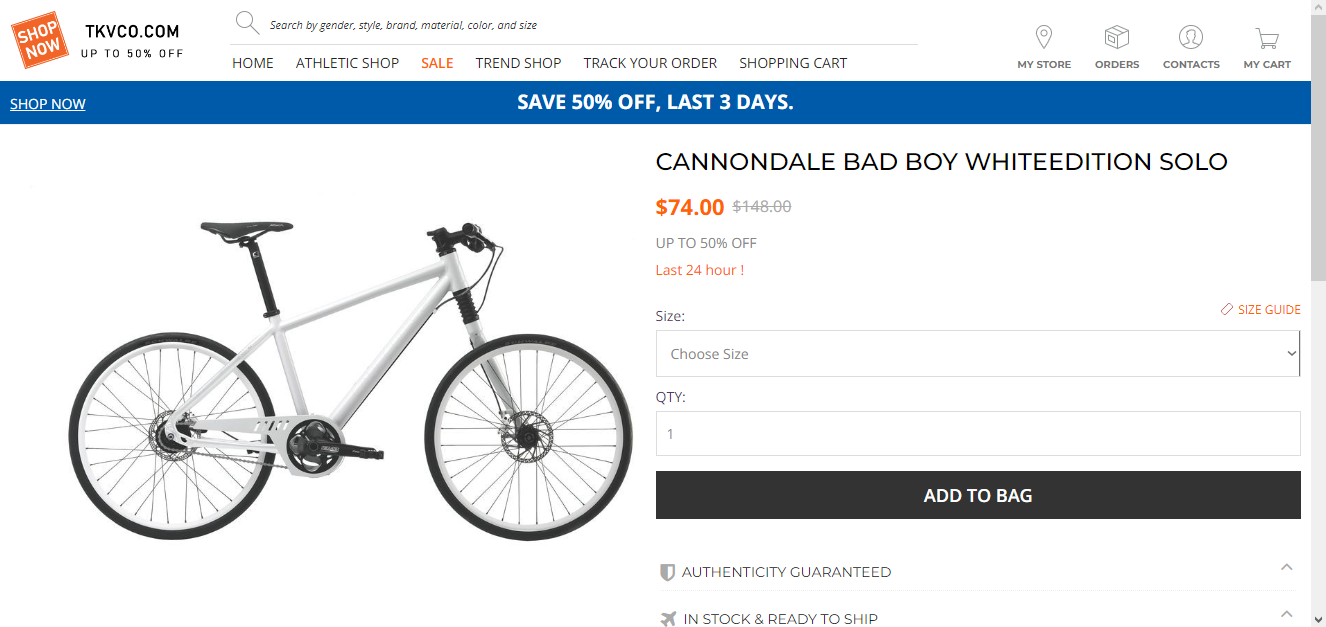Collapse the Authenticity Guaranteed section chevron
The image size is (1326, 627).
1287,568
